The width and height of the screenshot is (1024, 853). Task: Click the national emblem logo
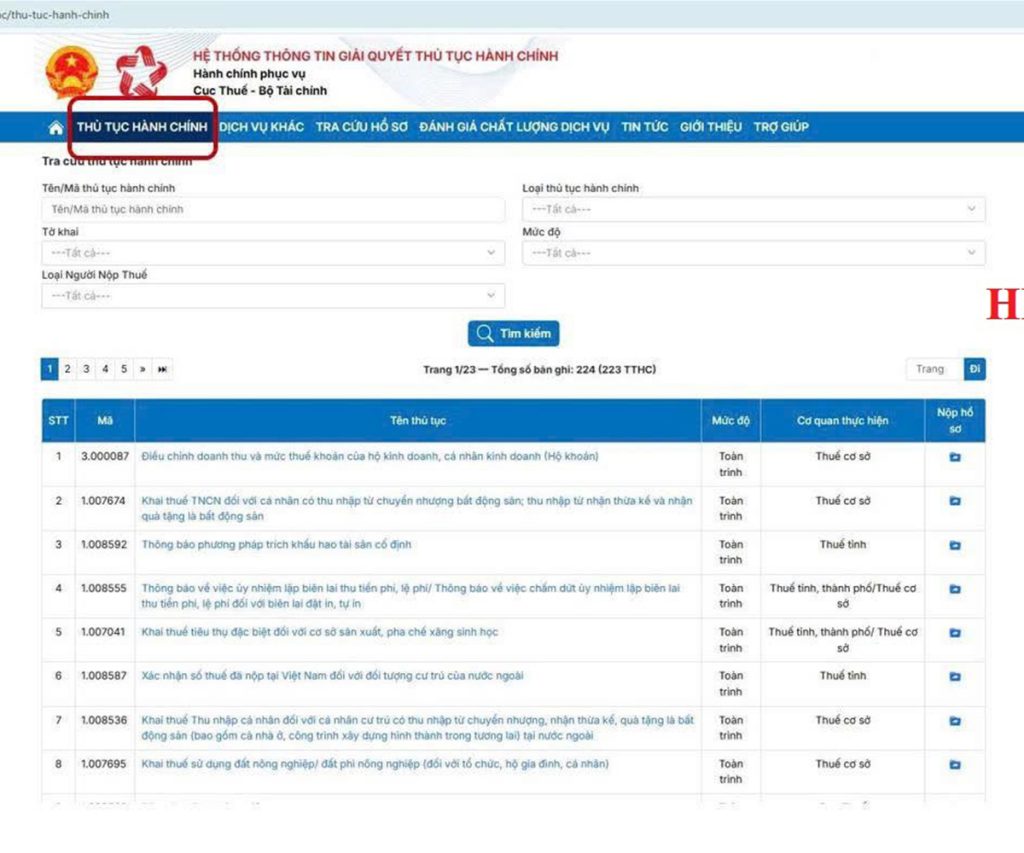68,75
